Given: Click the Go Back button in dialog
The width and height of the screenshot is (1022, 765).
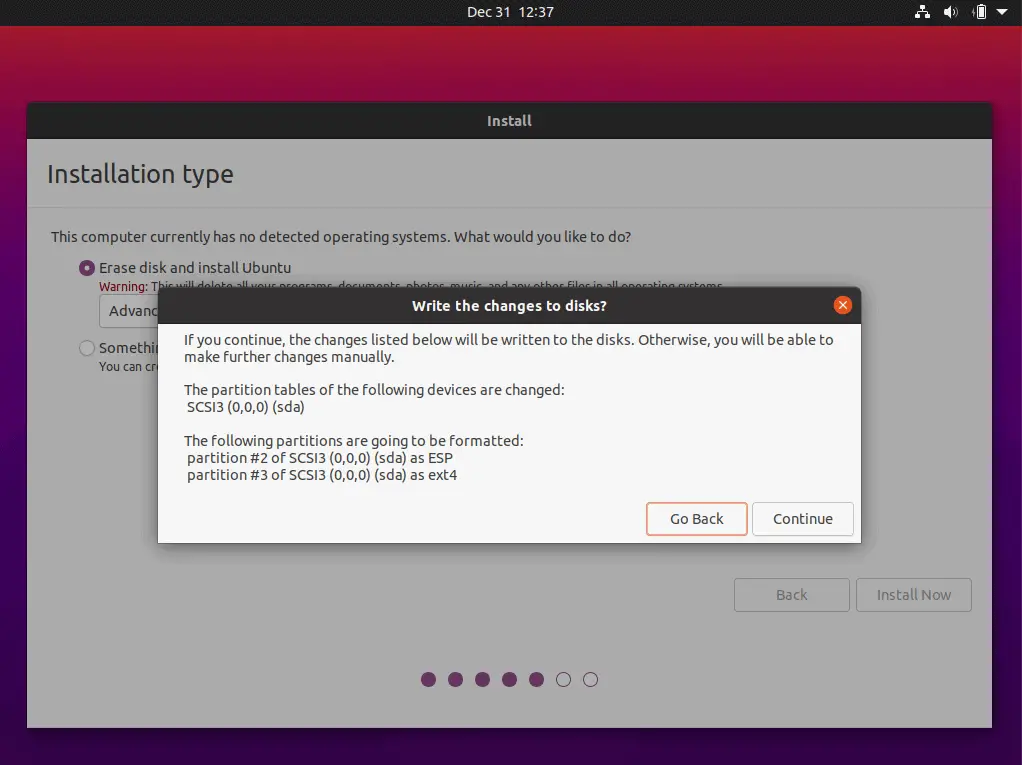Looking at the screenshot, I should coord(696,519).
